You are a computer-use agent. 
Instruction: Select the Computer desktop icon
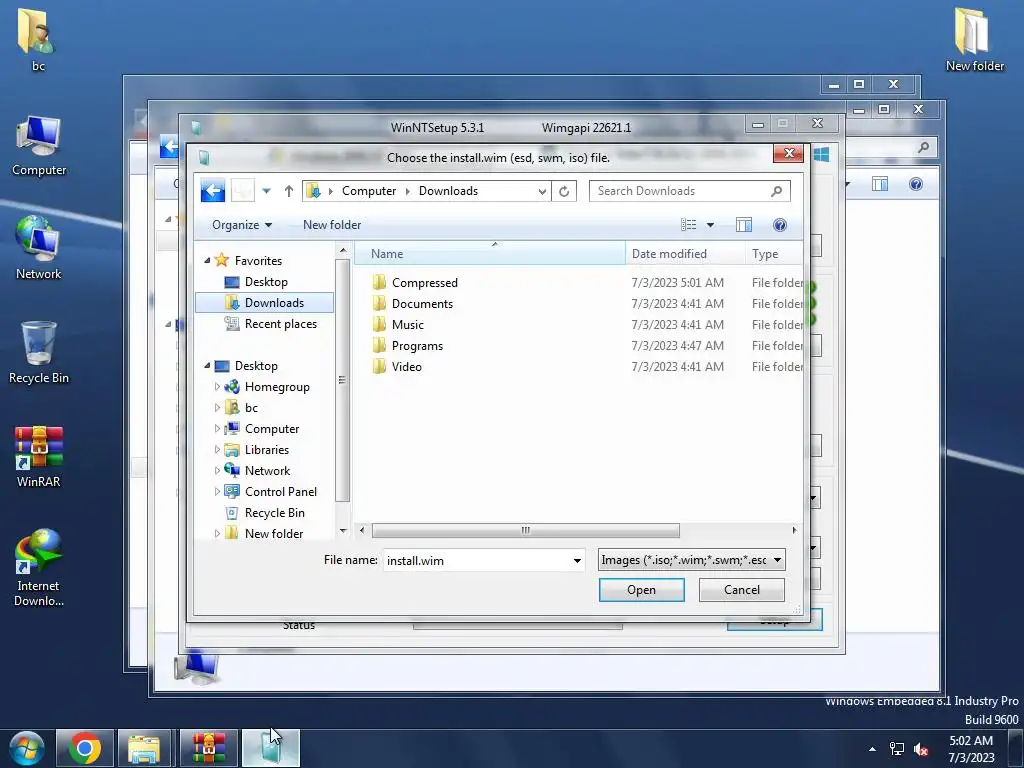pyautogui.click(x=39, y=146)
